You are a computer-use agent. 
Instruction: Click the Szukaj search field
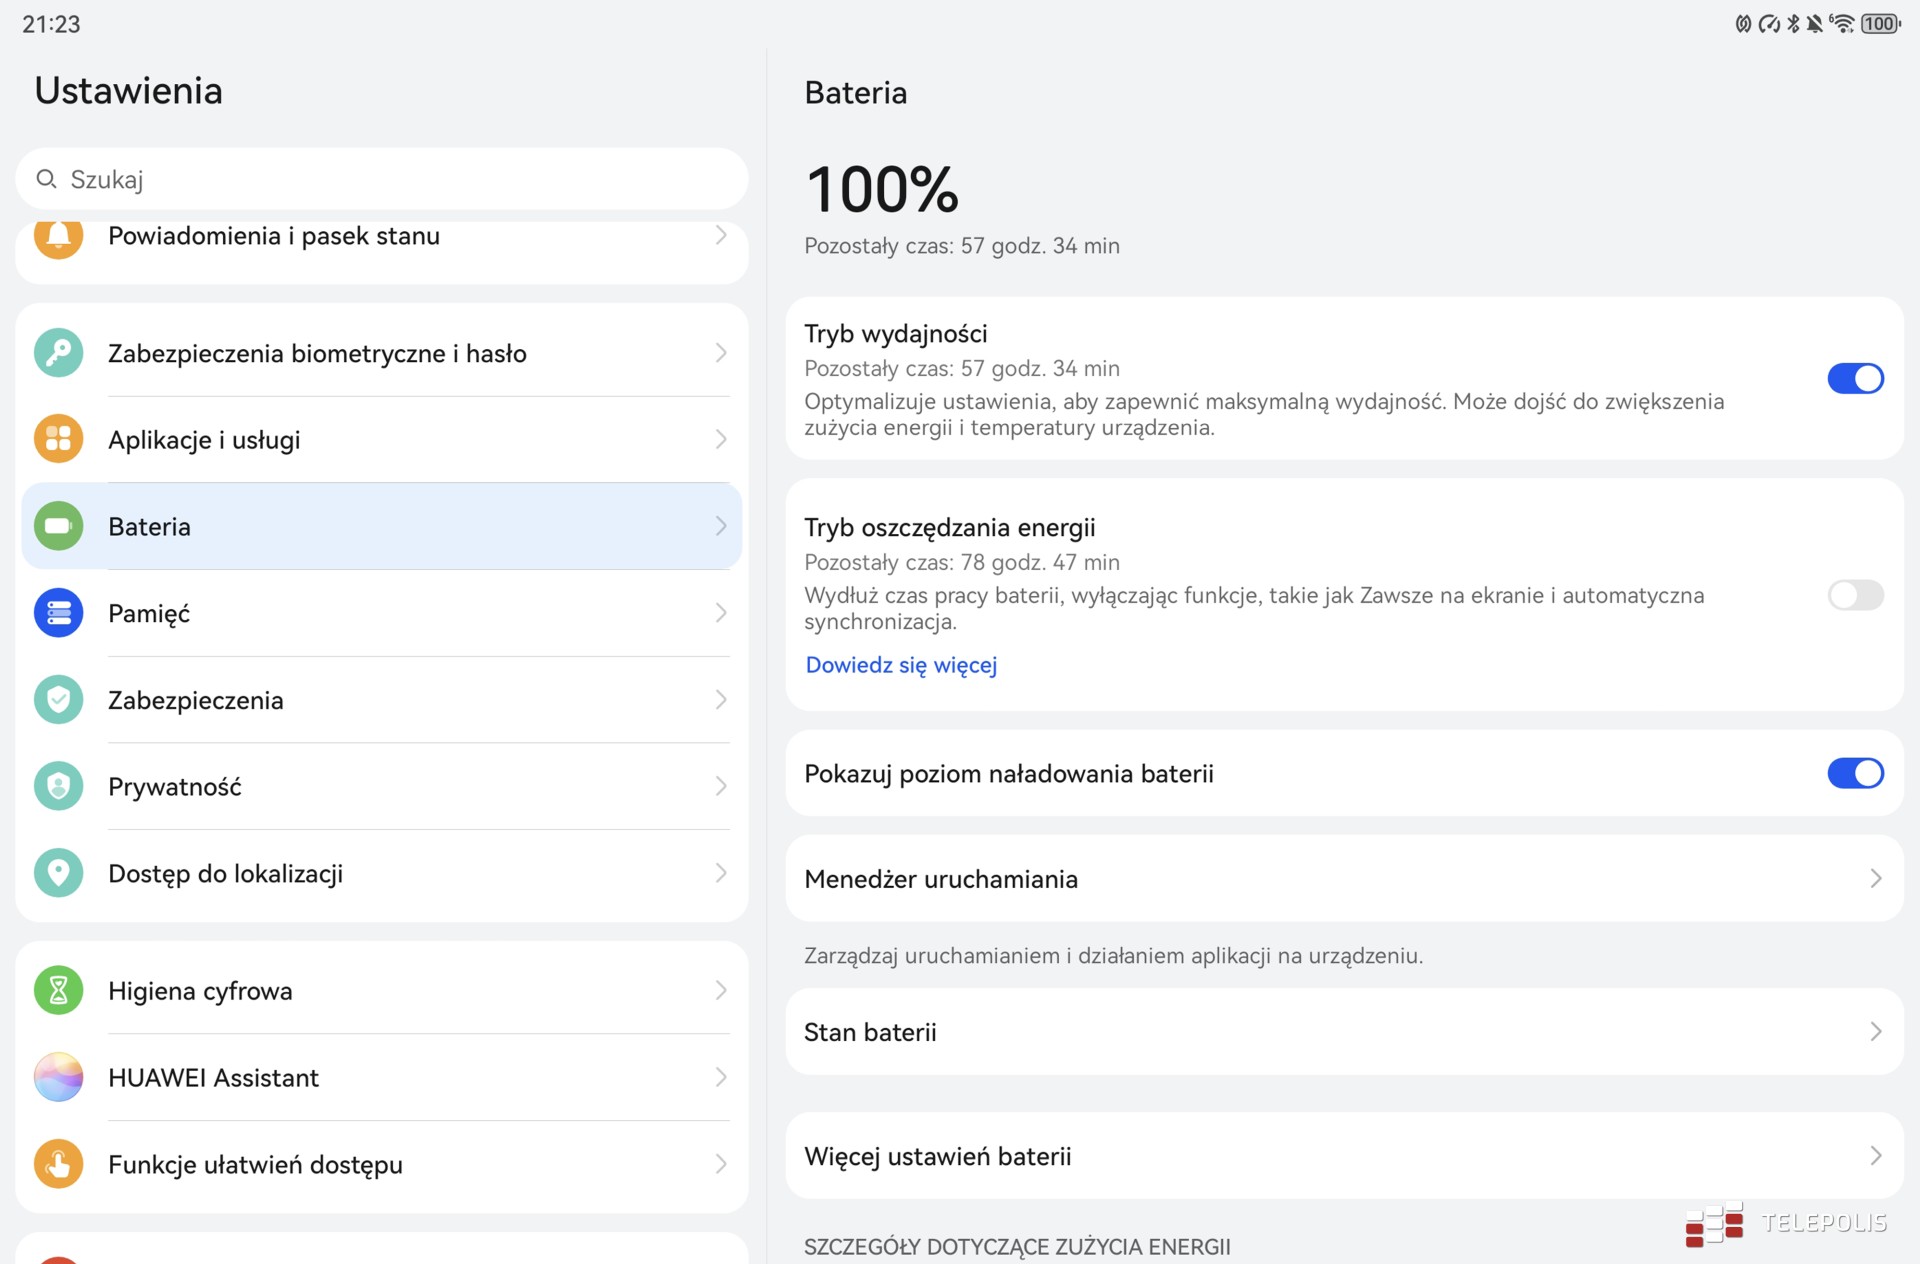(380, 180)
